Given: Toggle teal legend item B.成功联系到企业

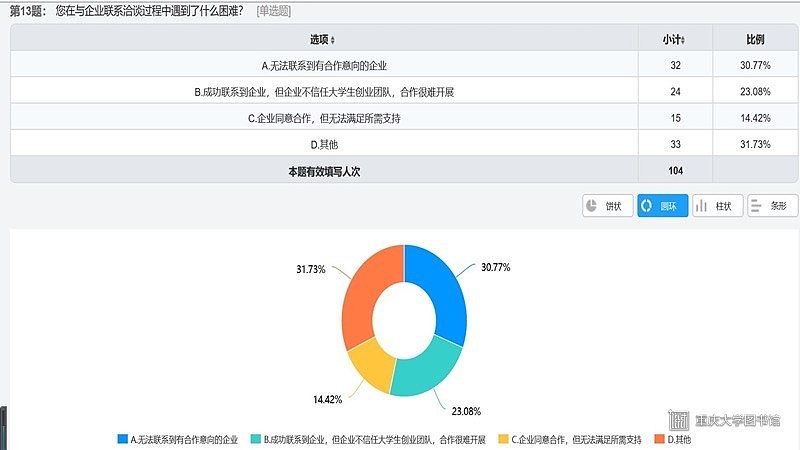Looking at the screenshot, I should tap(368, 439).
